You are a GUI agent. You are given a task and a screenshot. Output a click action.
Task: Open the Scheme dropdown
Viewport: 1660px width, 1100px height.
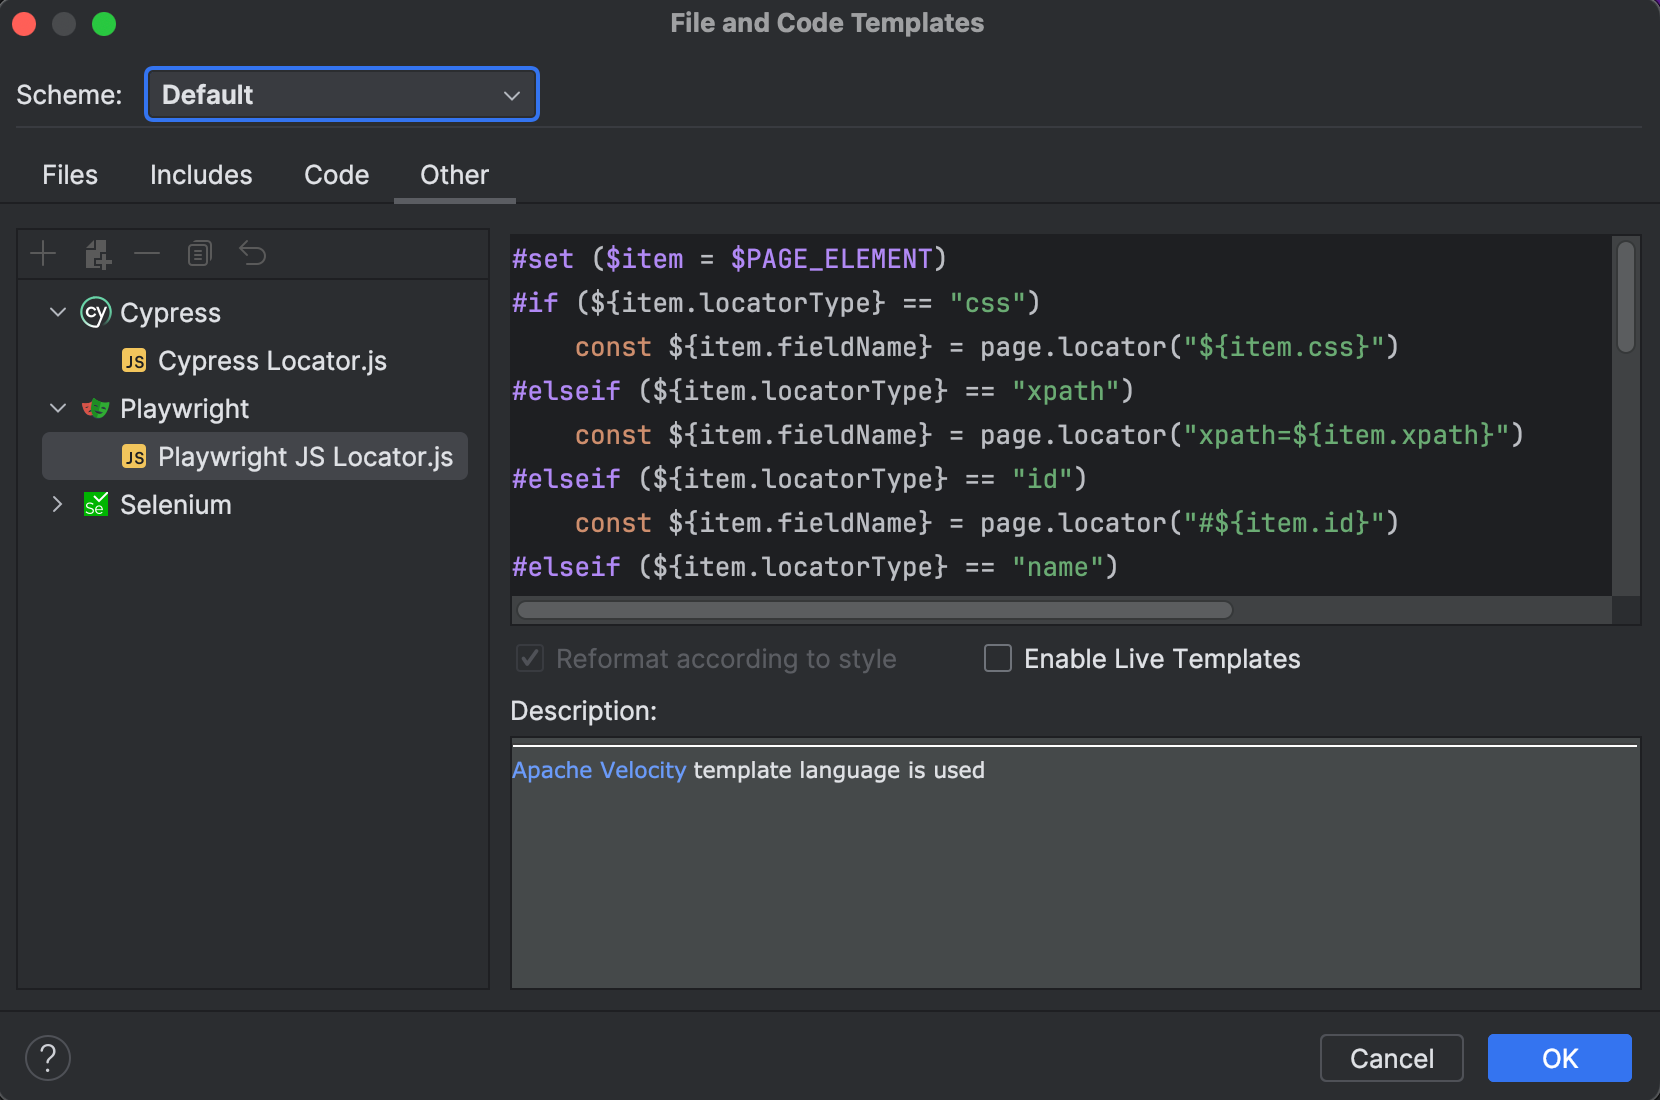point(341,94)
